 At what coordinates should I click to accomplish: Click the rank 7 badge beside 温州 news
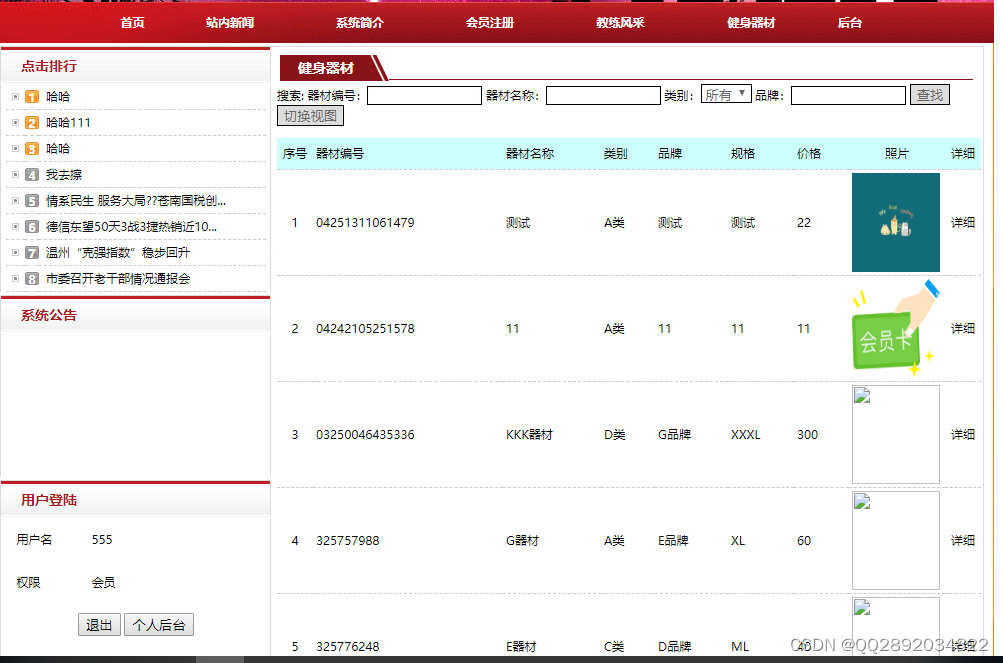point(30,252)
